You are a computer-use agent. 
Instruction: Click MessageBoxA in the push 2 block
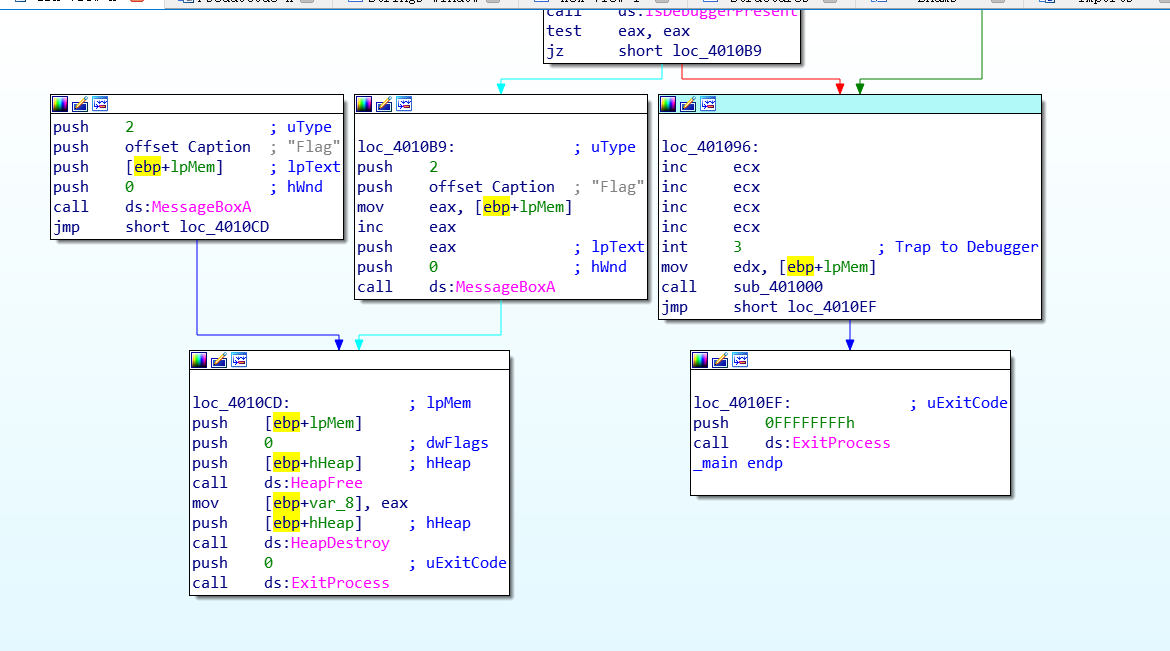pos(201,207)
